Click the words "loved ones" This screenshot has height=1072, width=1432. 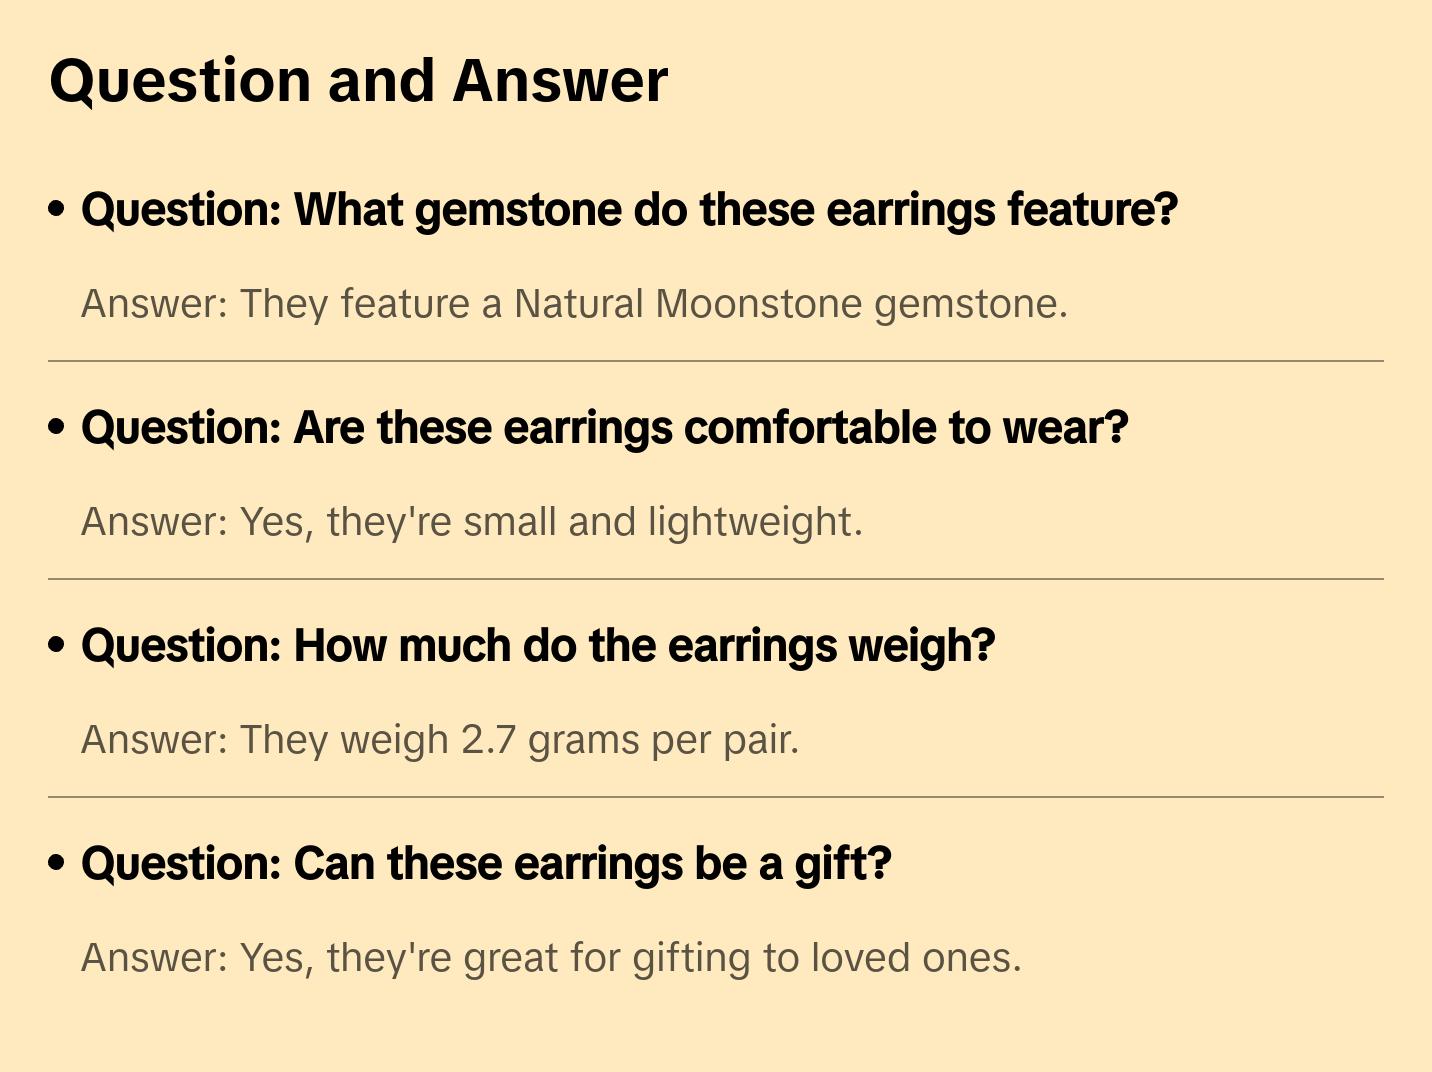click(x=915, y=958)
